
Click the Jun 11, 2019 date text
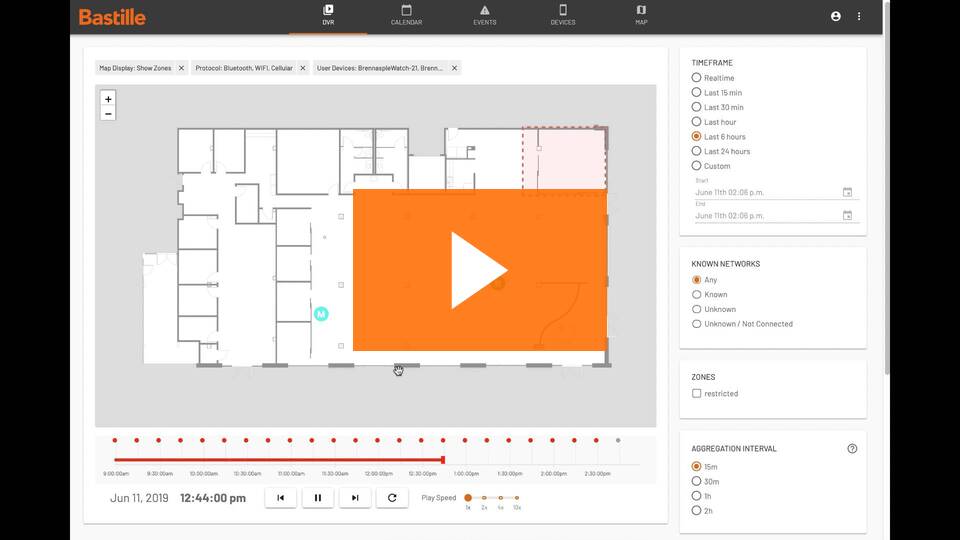139,498
